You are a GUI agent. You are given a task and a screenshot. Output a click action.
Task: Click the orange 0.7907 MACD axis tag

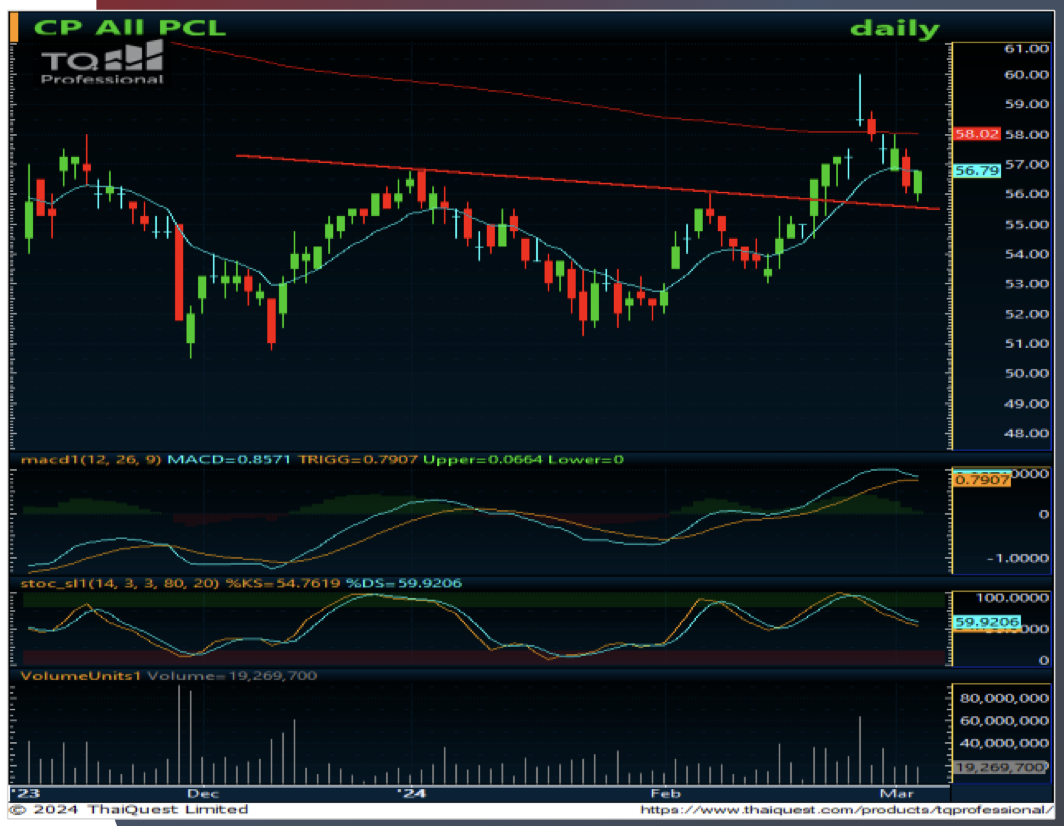981,481
